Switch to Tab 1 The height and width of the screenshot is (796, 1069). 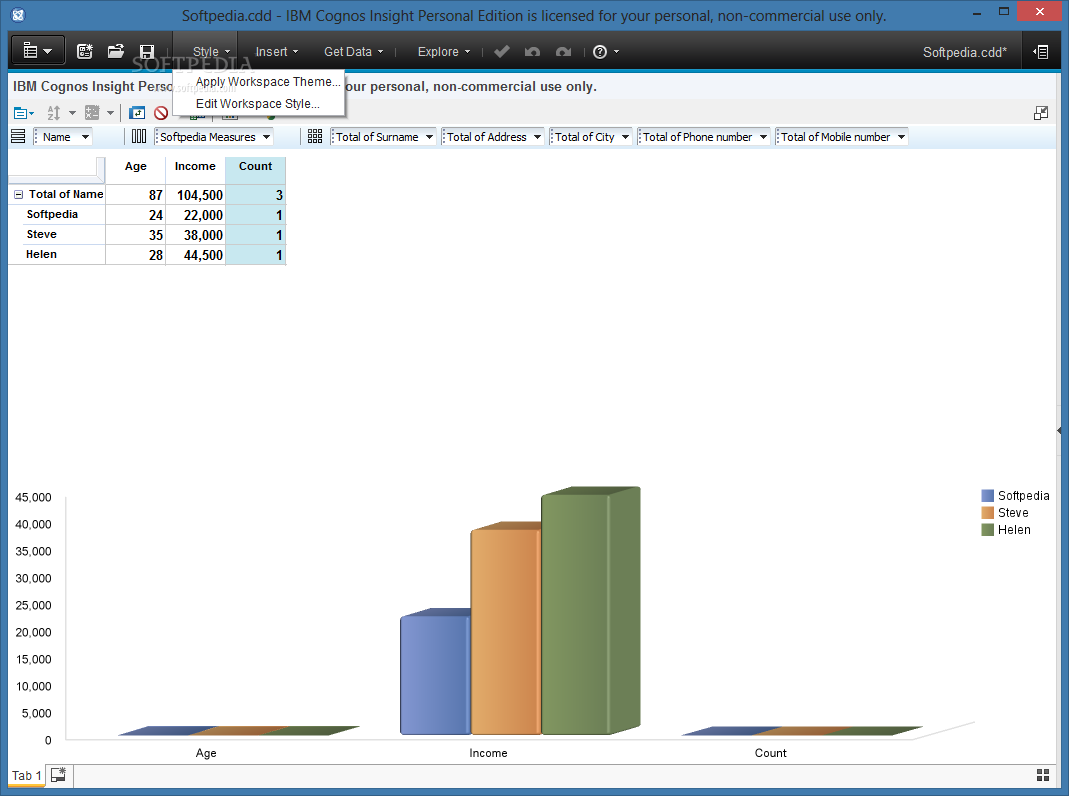click(x=27, y=776)
